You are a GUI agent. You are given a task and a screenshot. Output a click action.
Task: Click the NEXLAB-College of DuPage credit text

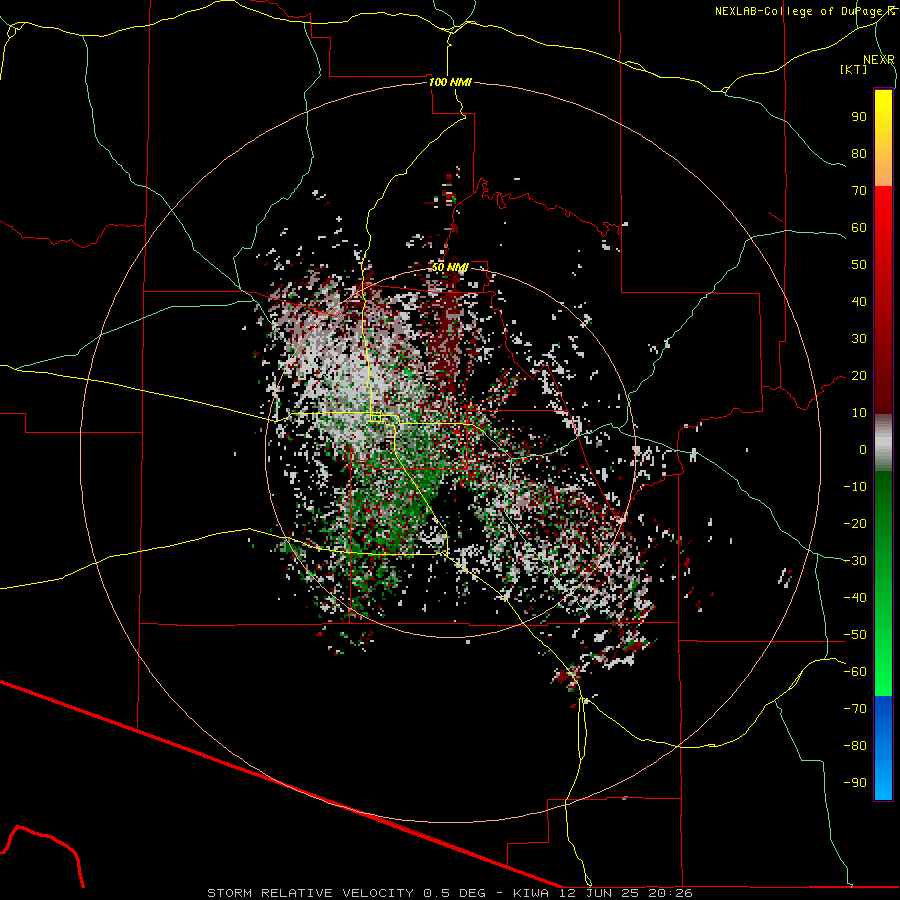coord(804,11)
